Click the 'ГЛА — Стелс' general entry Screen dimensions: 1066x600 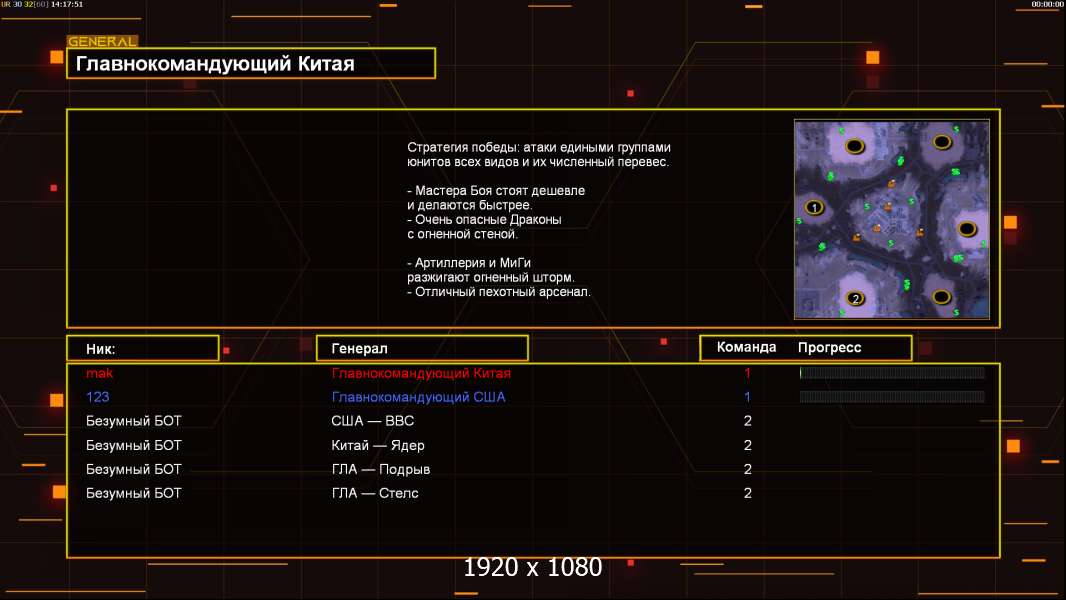[375, 493]
